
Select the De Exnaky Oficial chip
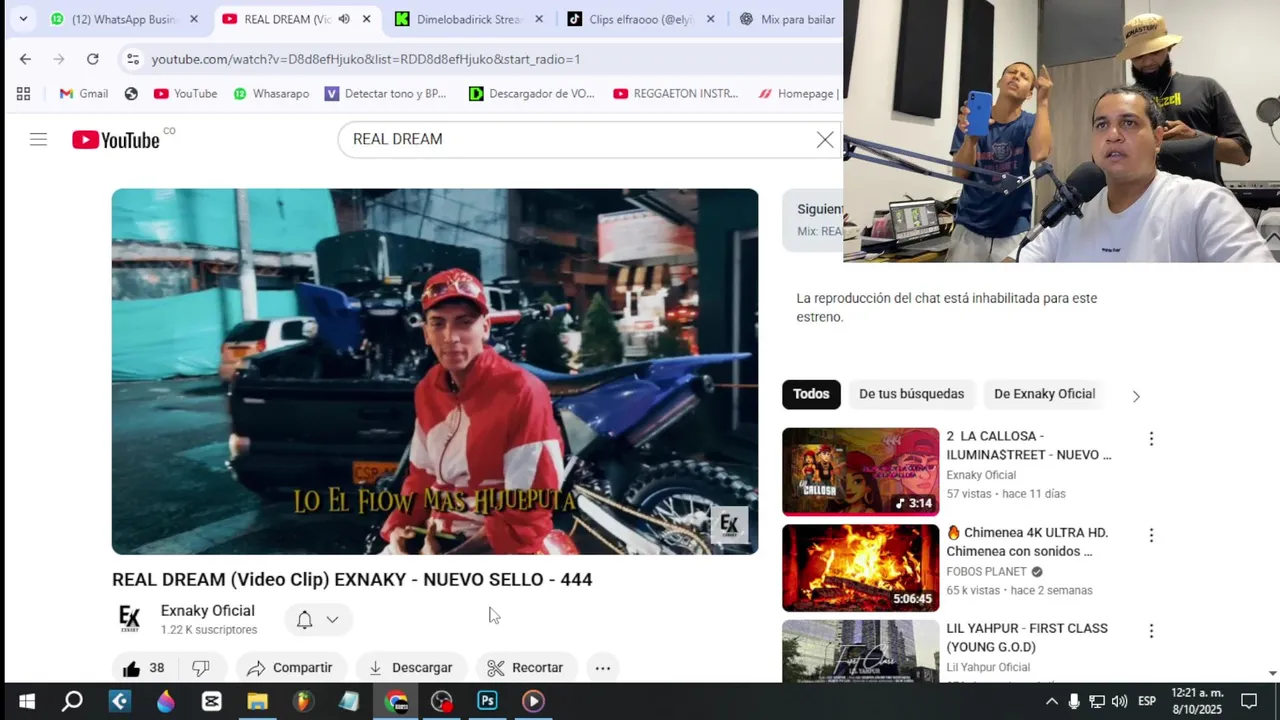1044,394
